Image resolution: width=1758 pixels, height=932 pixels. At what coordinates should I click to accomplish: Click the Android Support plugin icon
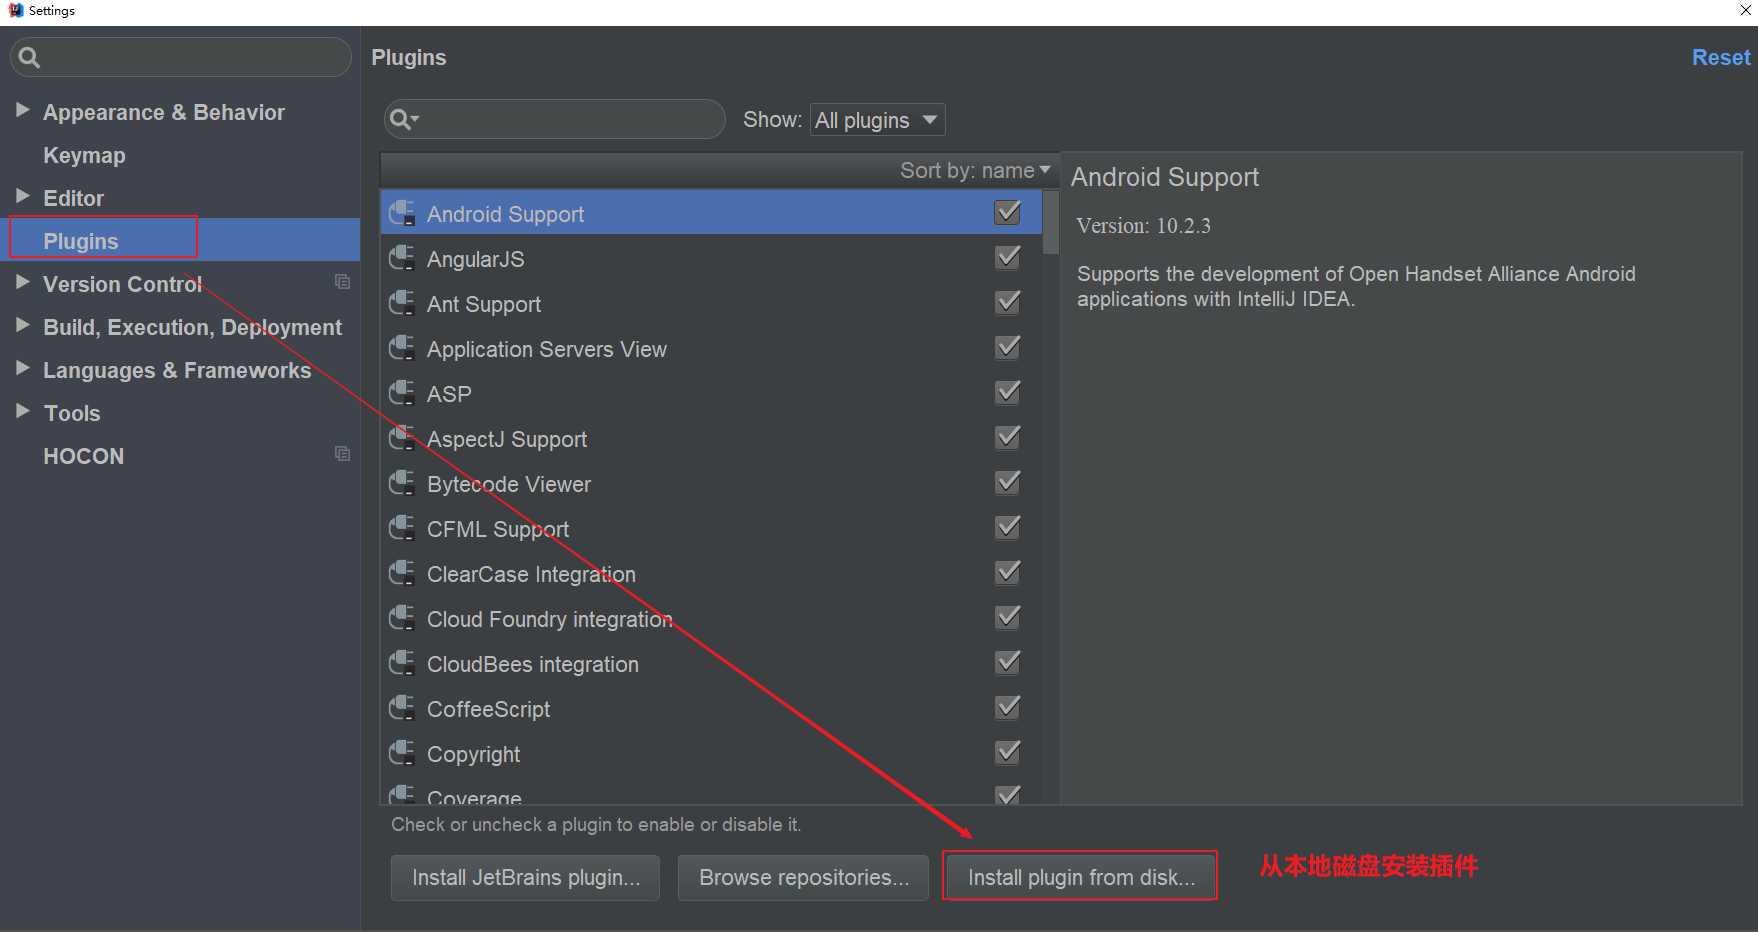click(402, 213)
